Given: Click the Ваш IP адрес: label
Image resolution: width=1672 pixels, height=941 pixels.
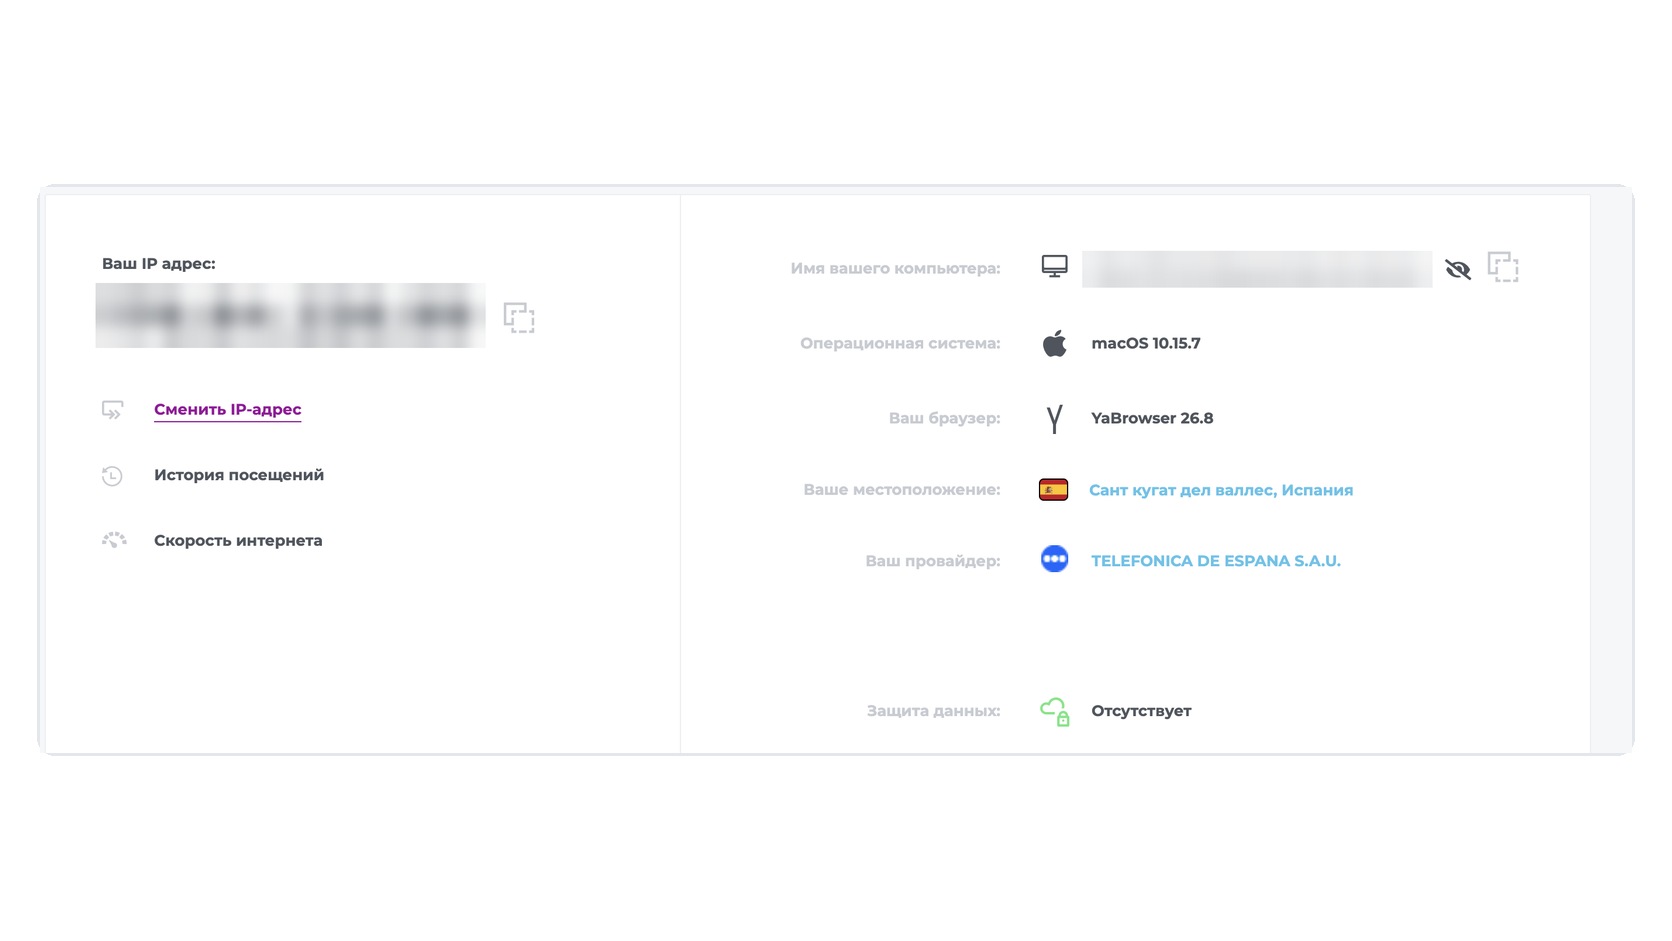Looking at the screenshot, I should pyautogui.click(x=159, y=264).
